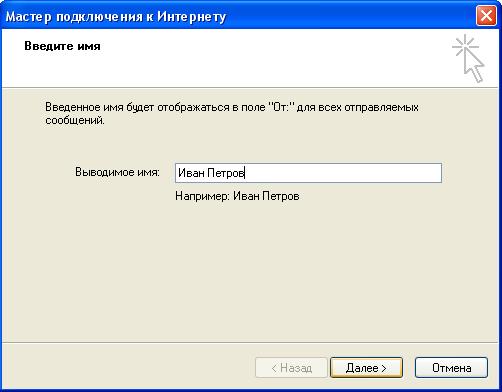
Task: Close the Мастер подключения к Интернету window
Action: pos(486,15)
